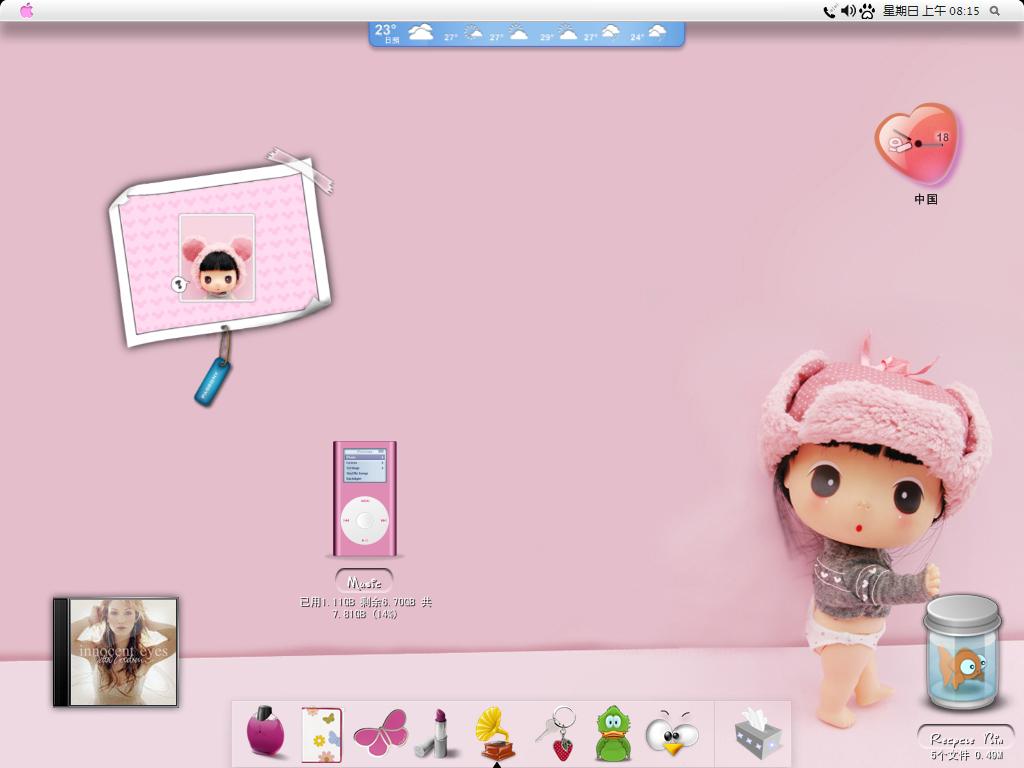
Task: Open the fish jar recycle bin
Action: [962, 652]
